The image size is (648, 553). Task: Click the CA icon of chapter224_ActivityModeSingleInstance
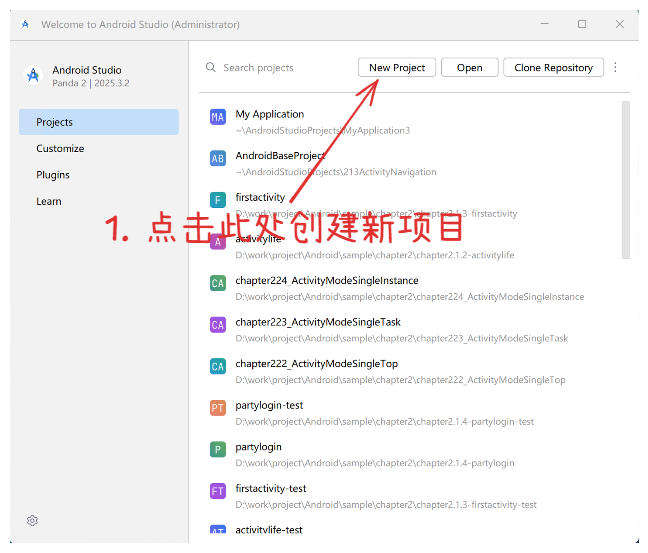[x=218, y=283]
